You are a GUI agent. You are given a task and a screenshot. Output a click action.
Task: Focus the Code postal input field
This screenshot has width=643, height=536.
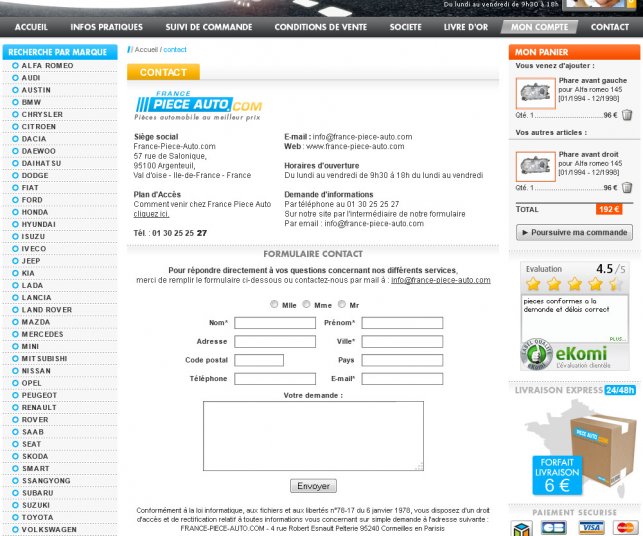259,360
